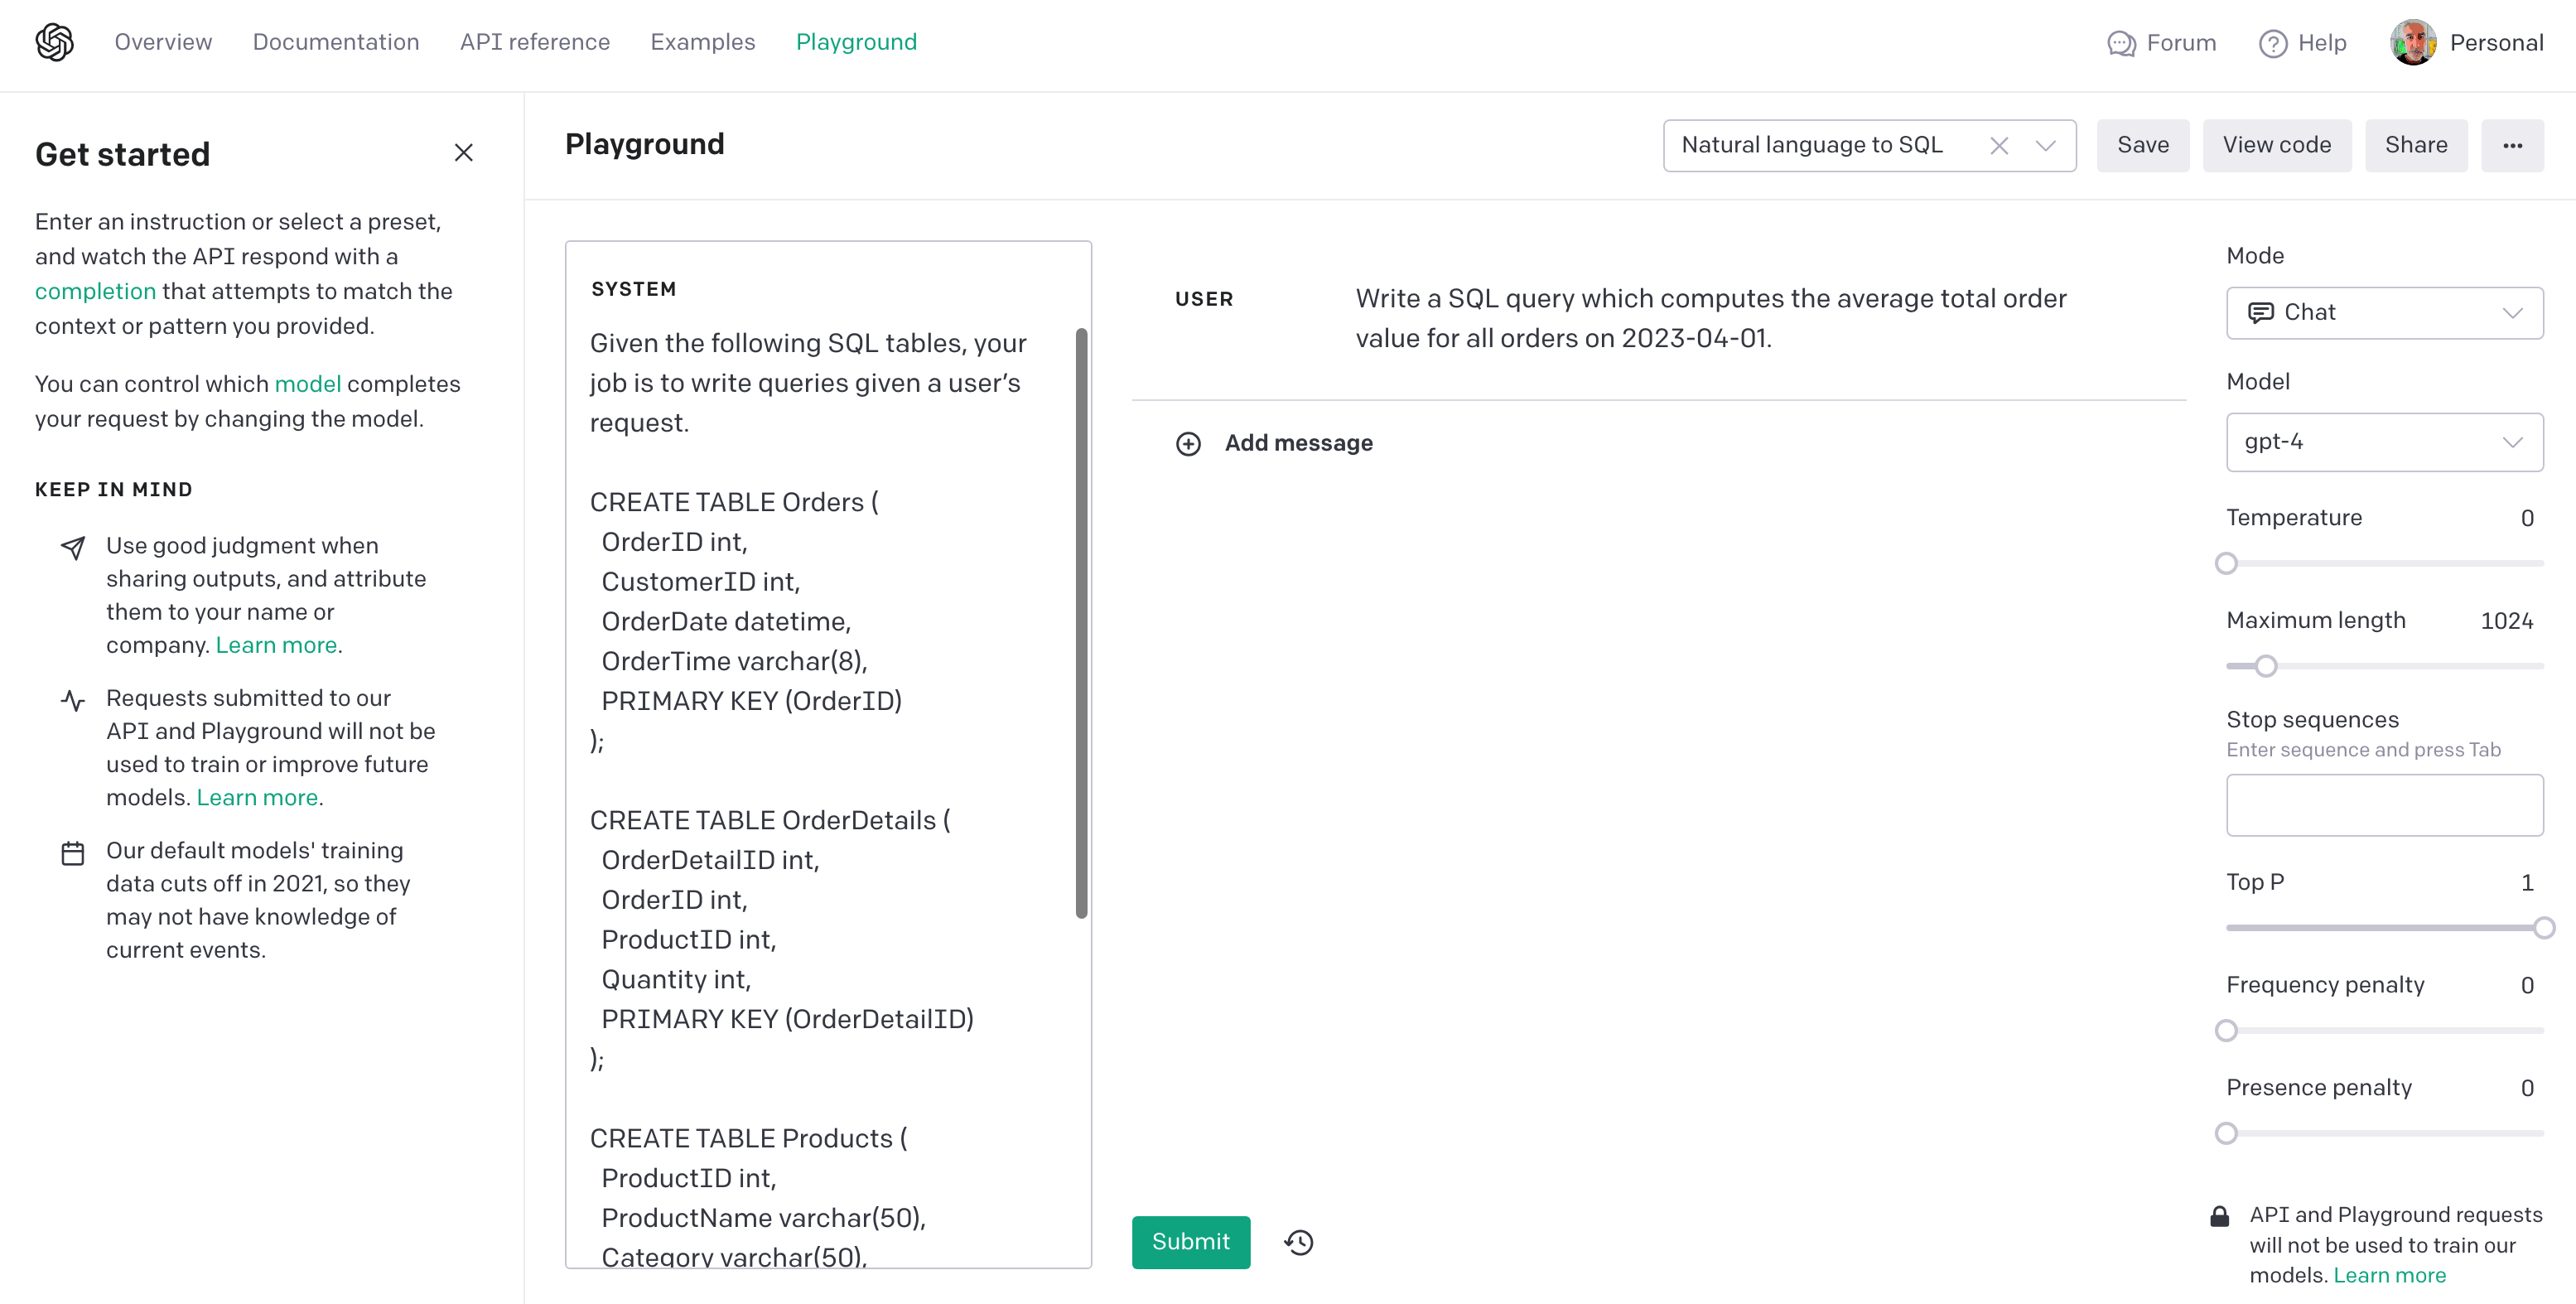
Task: Open the API reference tab
Action: coord(535,42)
